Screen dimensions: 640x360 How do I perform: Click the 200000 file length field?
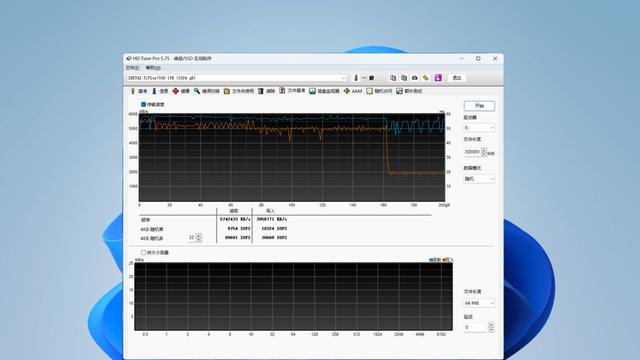coord(472,152)
